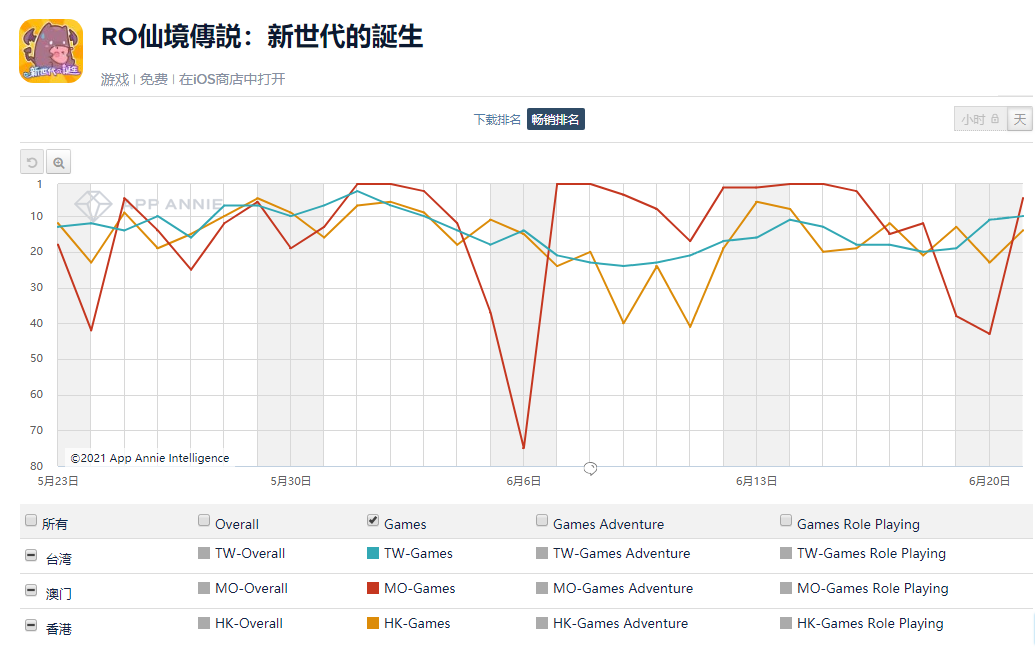Screen dimensions: 1035x653
Task: Click the 游戏 category link
Action: [115, 79]
